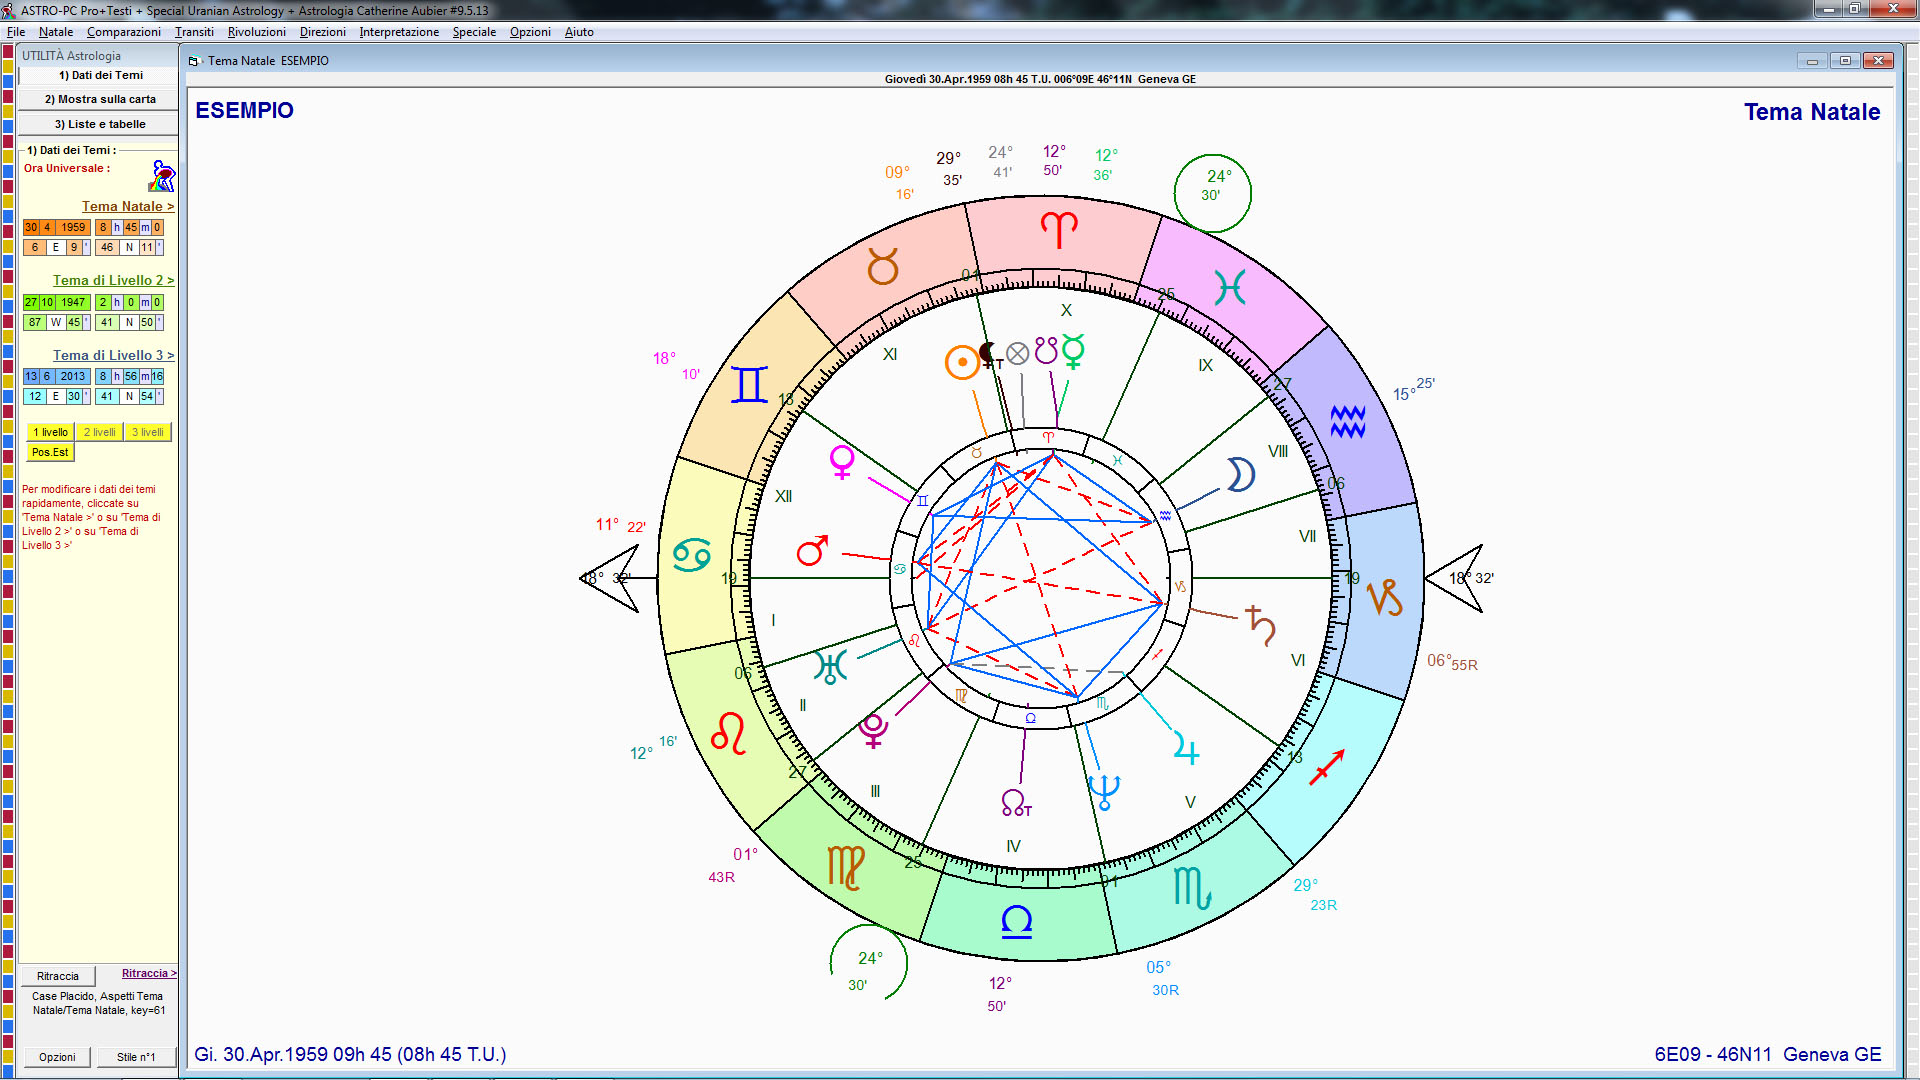Screen dimensions: 1920x1080
Task: Select '2) Mostra sulla carta' button
Action: tap(99, 99)
